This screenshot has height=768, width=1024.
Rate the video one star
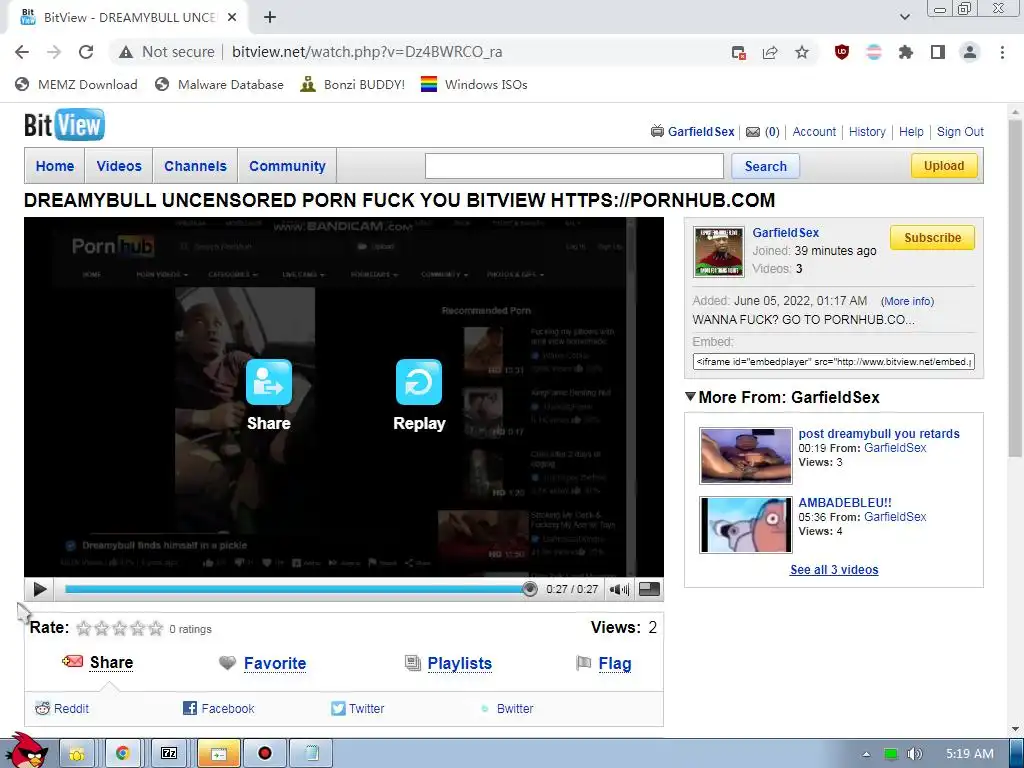(x=84, y=628)
